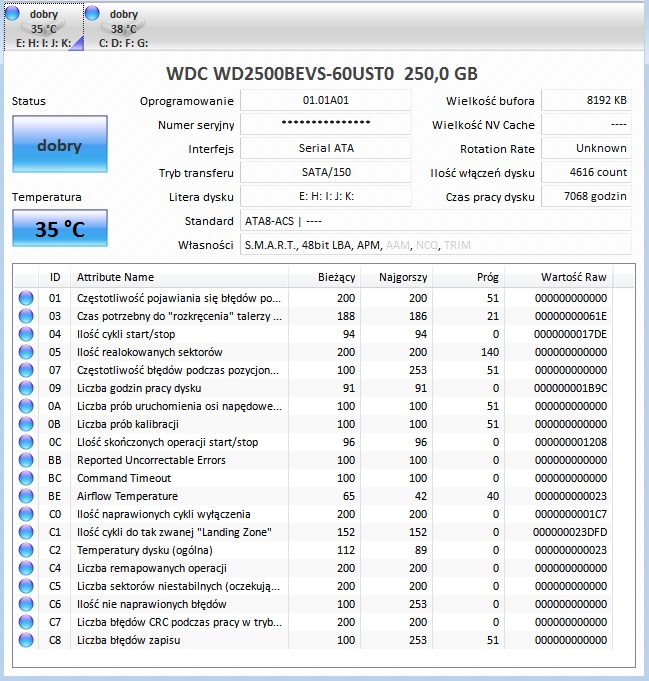This screenshot has width=649, height=681.
Task: Click the masked serial number field
Action: 326,124
